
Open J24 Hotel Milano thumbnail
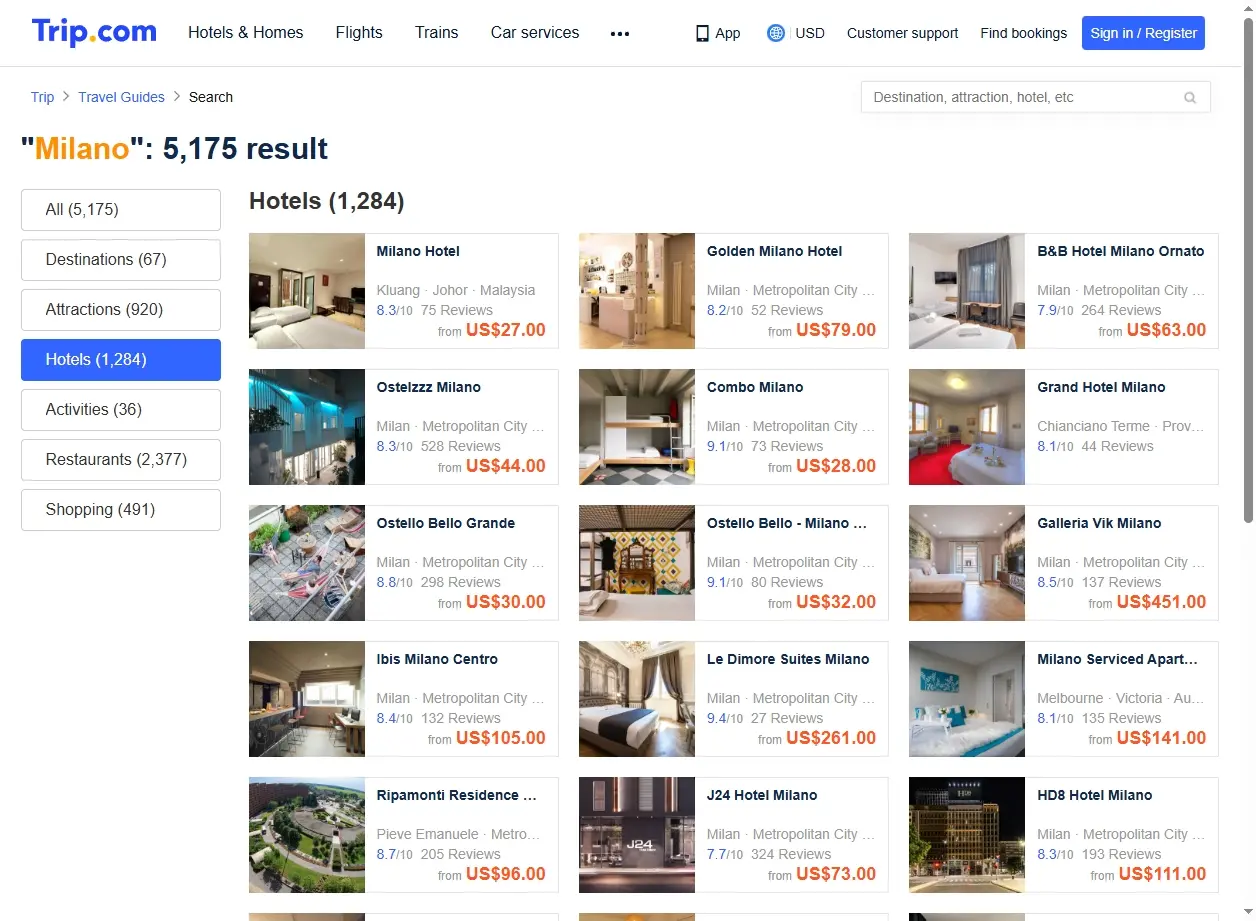coord(637,835)
